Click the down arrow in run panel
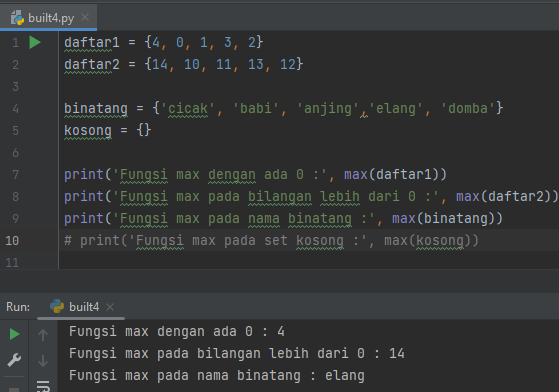The image size is (559, 392). (x=43, y=361)
